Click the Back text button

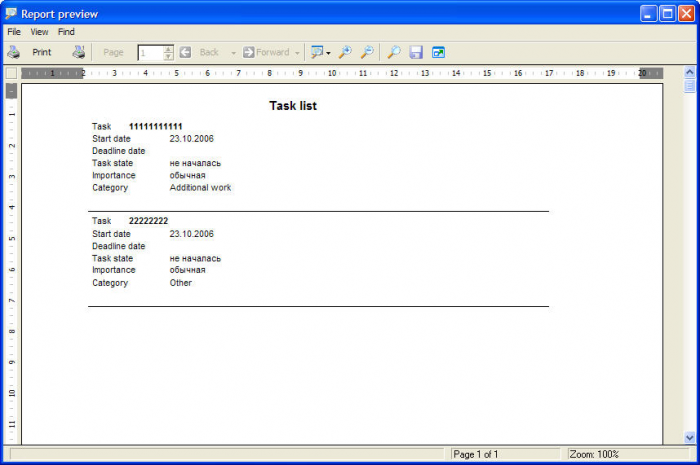pos(209,52)
